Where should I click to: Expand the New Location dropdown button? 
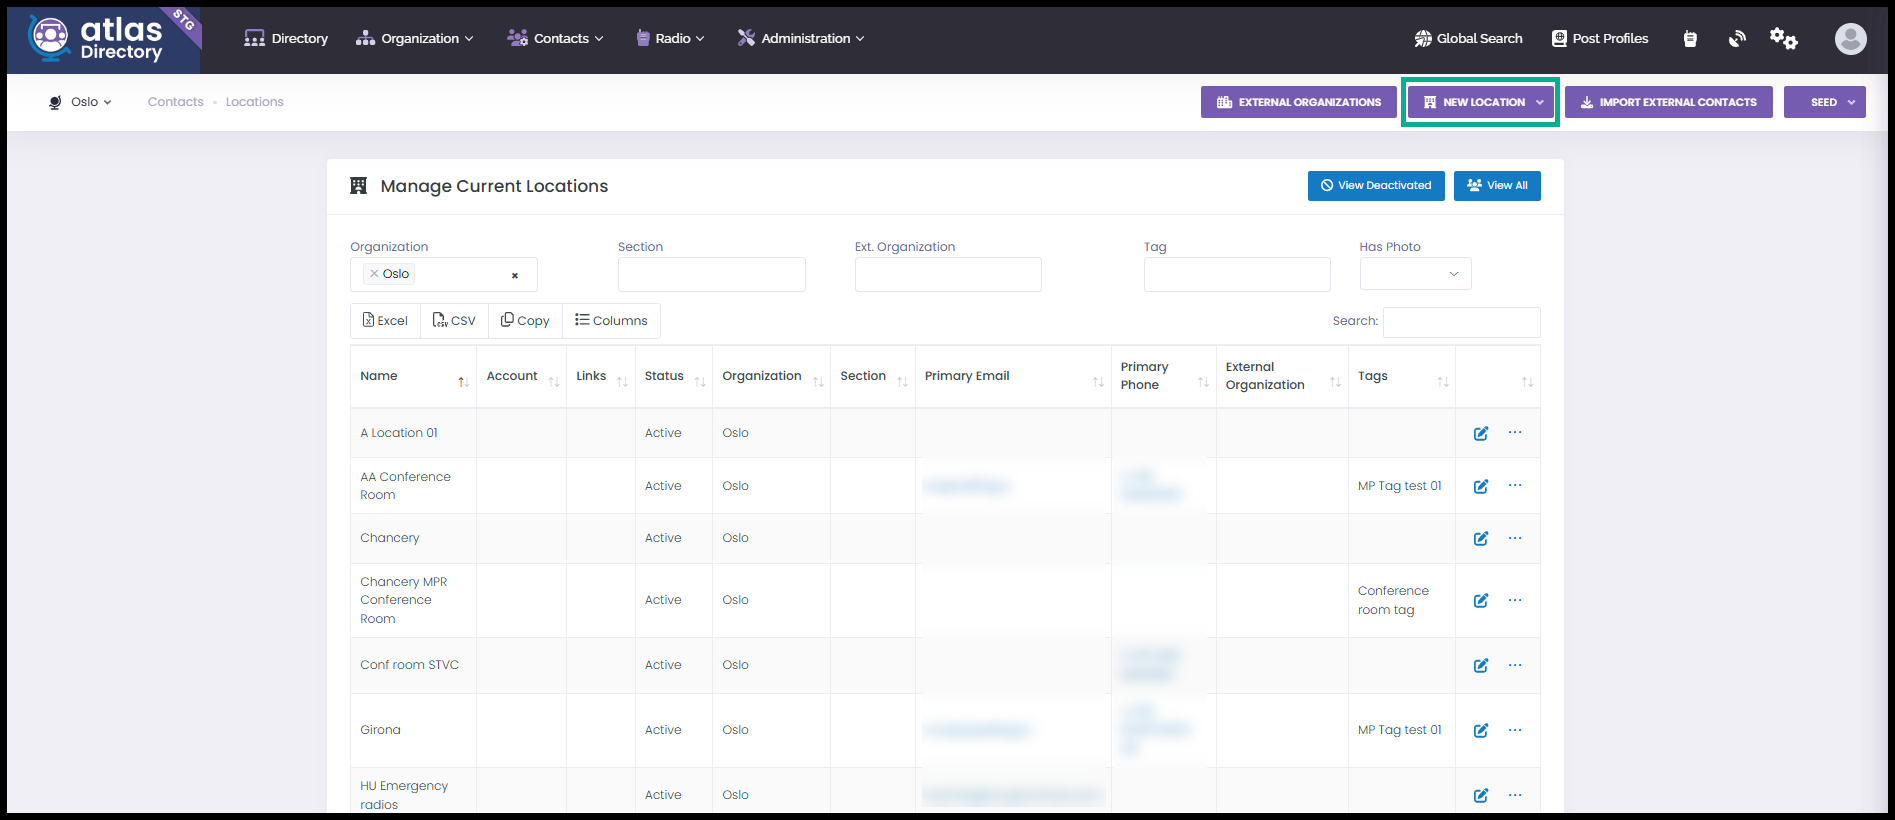(x=1540, y=102)
